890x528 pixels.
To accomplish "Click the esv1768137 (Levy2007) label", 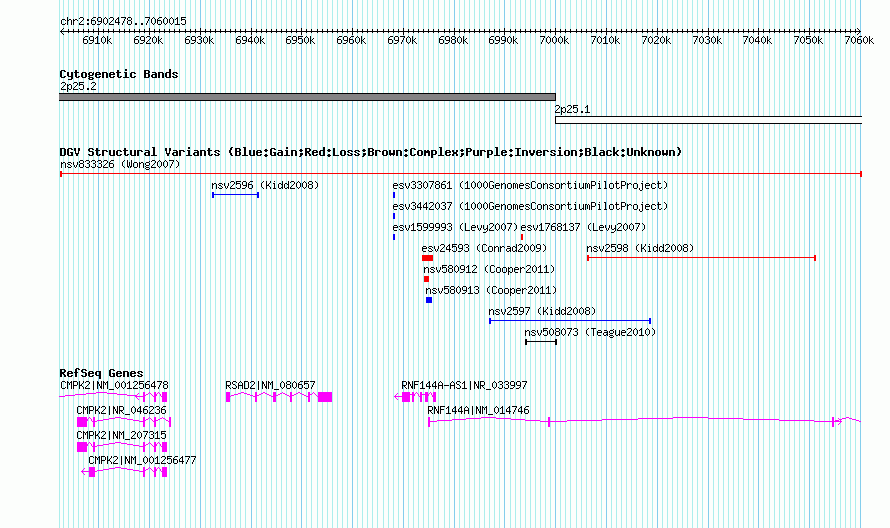I will click(583, 227).
